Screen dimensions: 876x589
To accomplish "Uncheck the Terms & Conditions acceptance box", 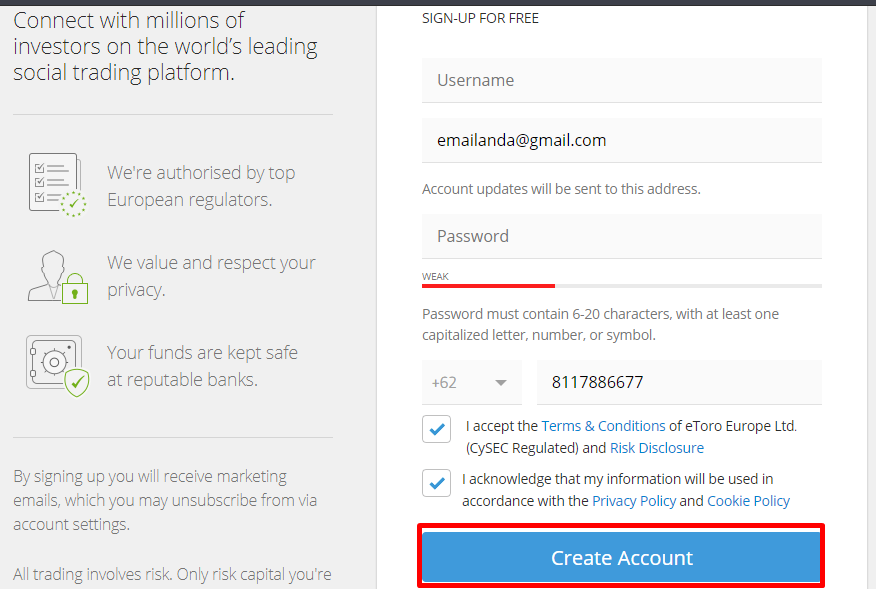I will pos(436,428).
